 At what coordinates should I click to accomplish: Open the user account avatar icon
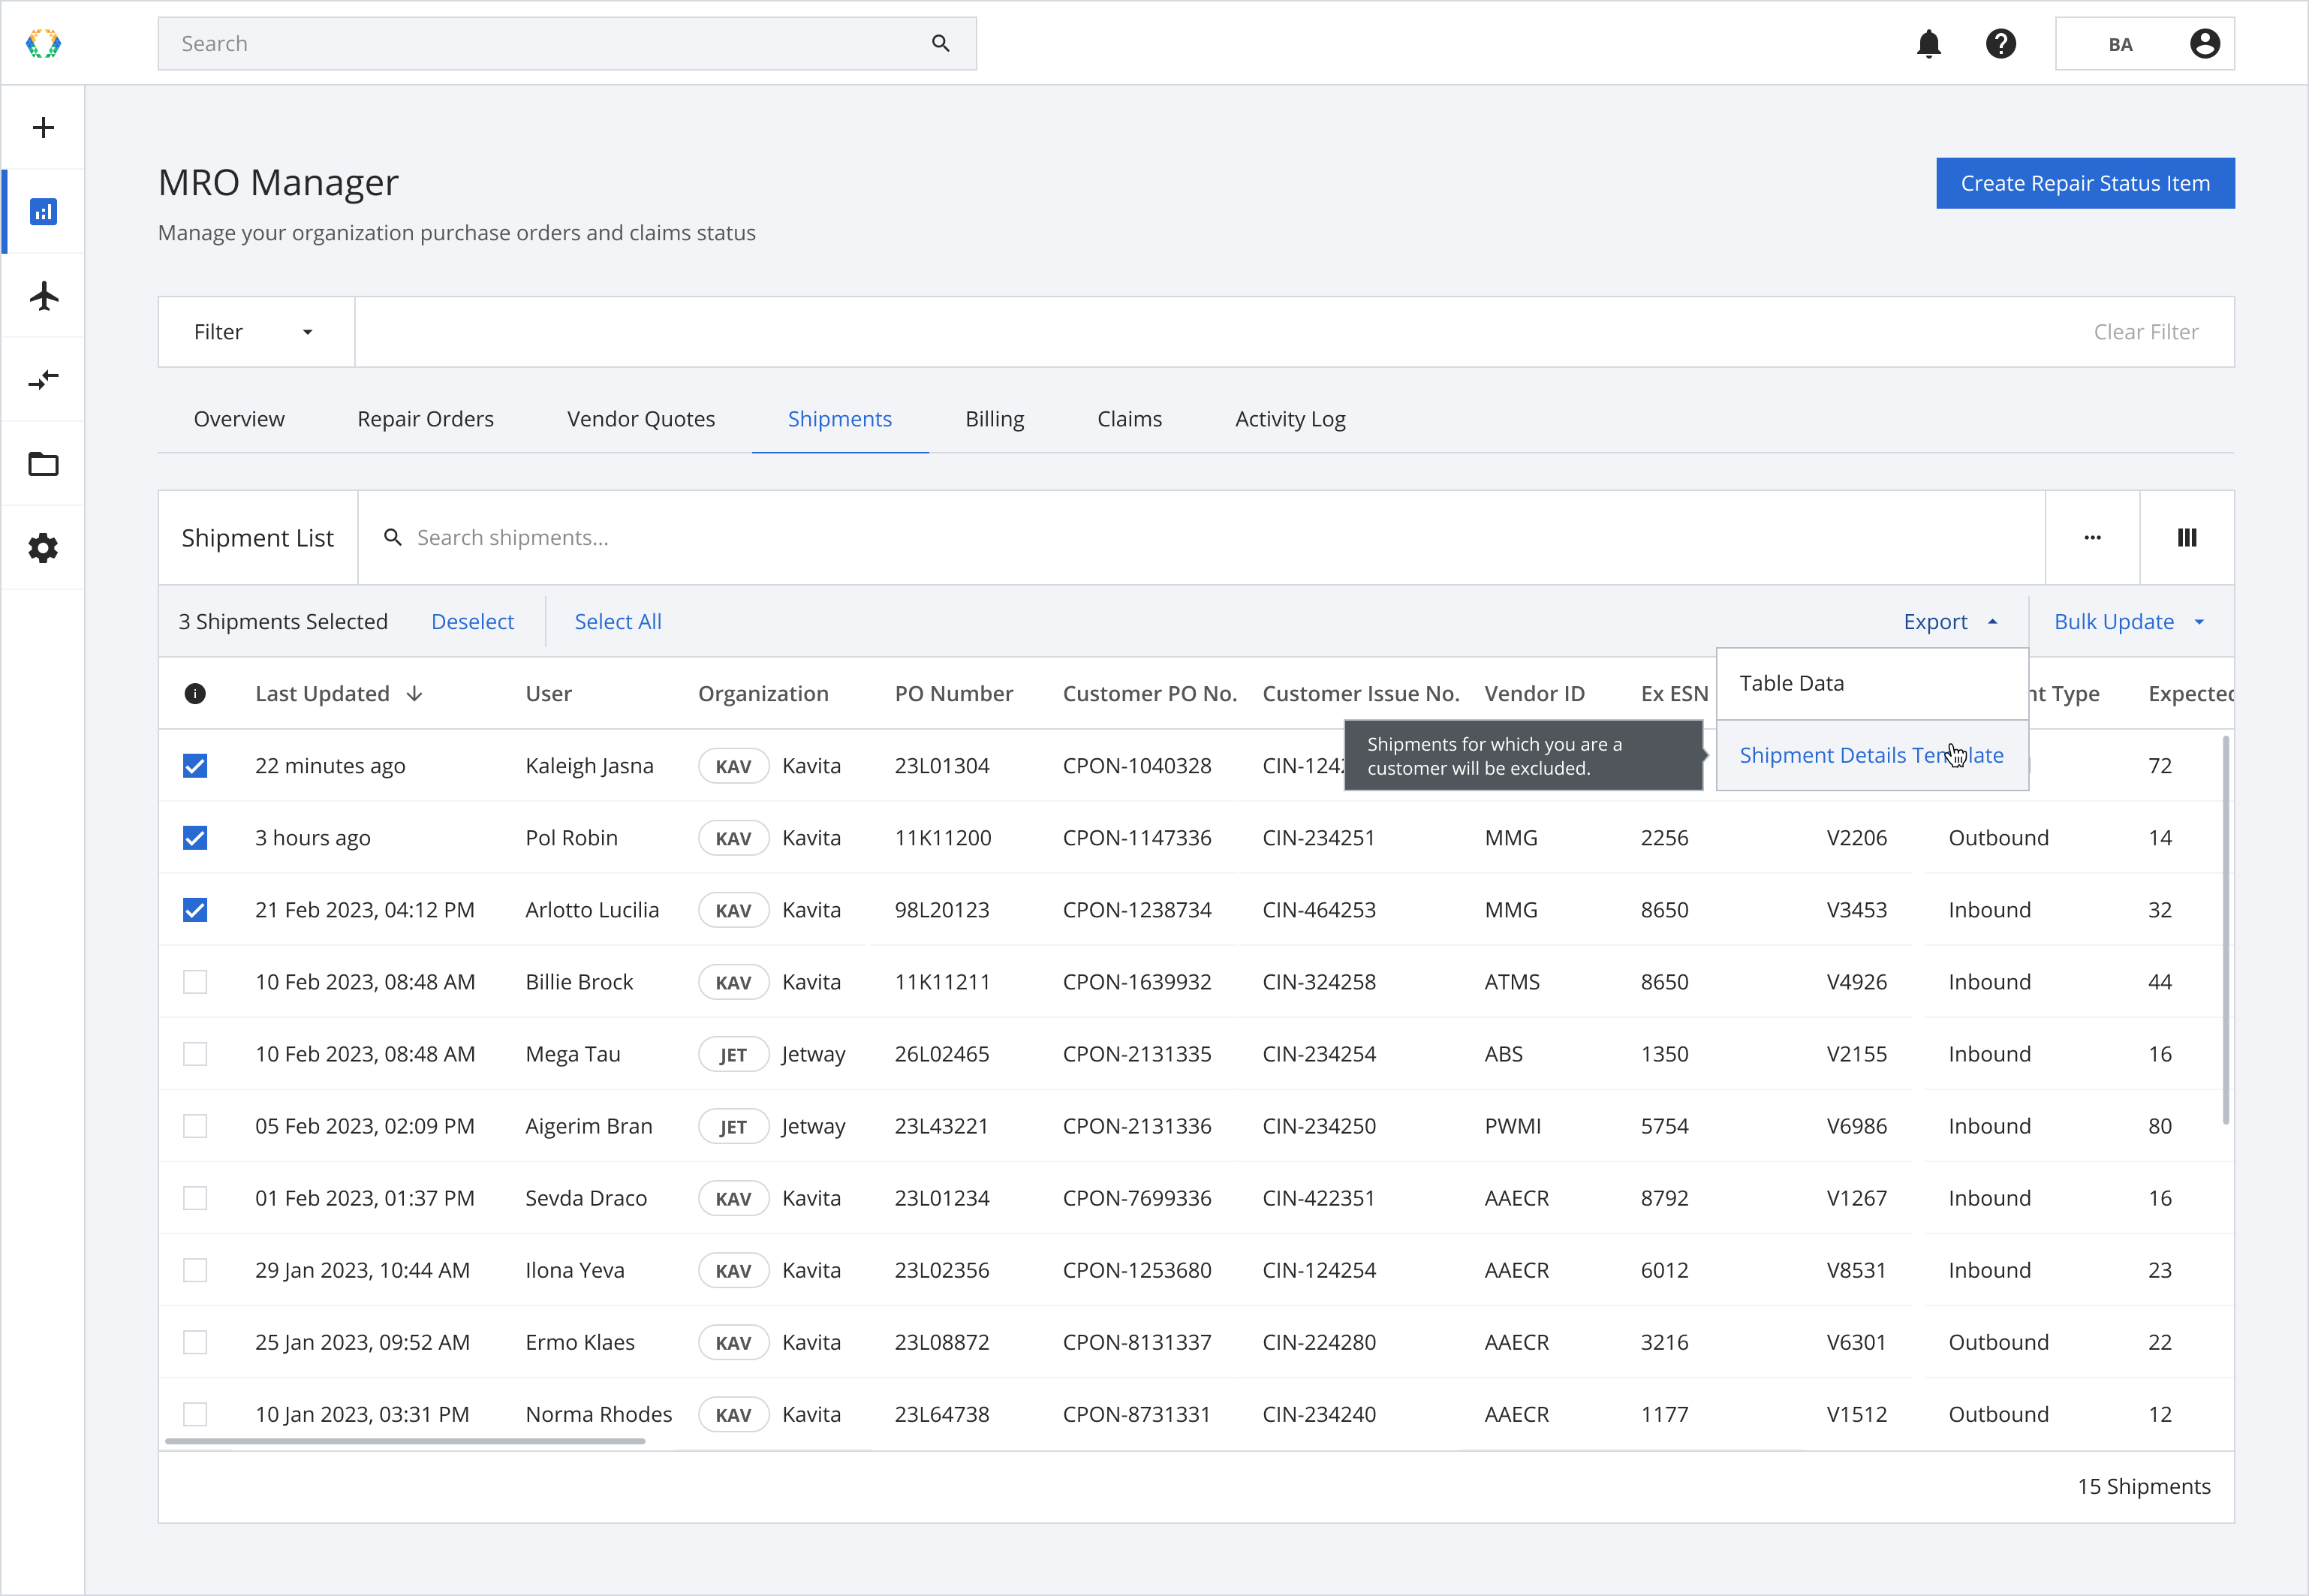2204,43
